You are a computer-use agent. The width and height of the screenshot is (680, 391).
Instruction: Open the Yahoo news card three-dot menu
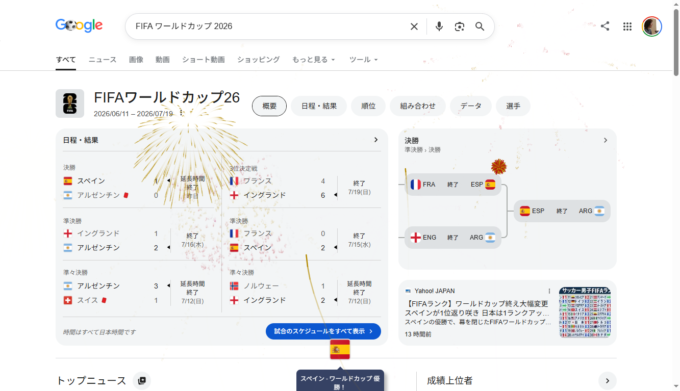(x=549, y=291)
